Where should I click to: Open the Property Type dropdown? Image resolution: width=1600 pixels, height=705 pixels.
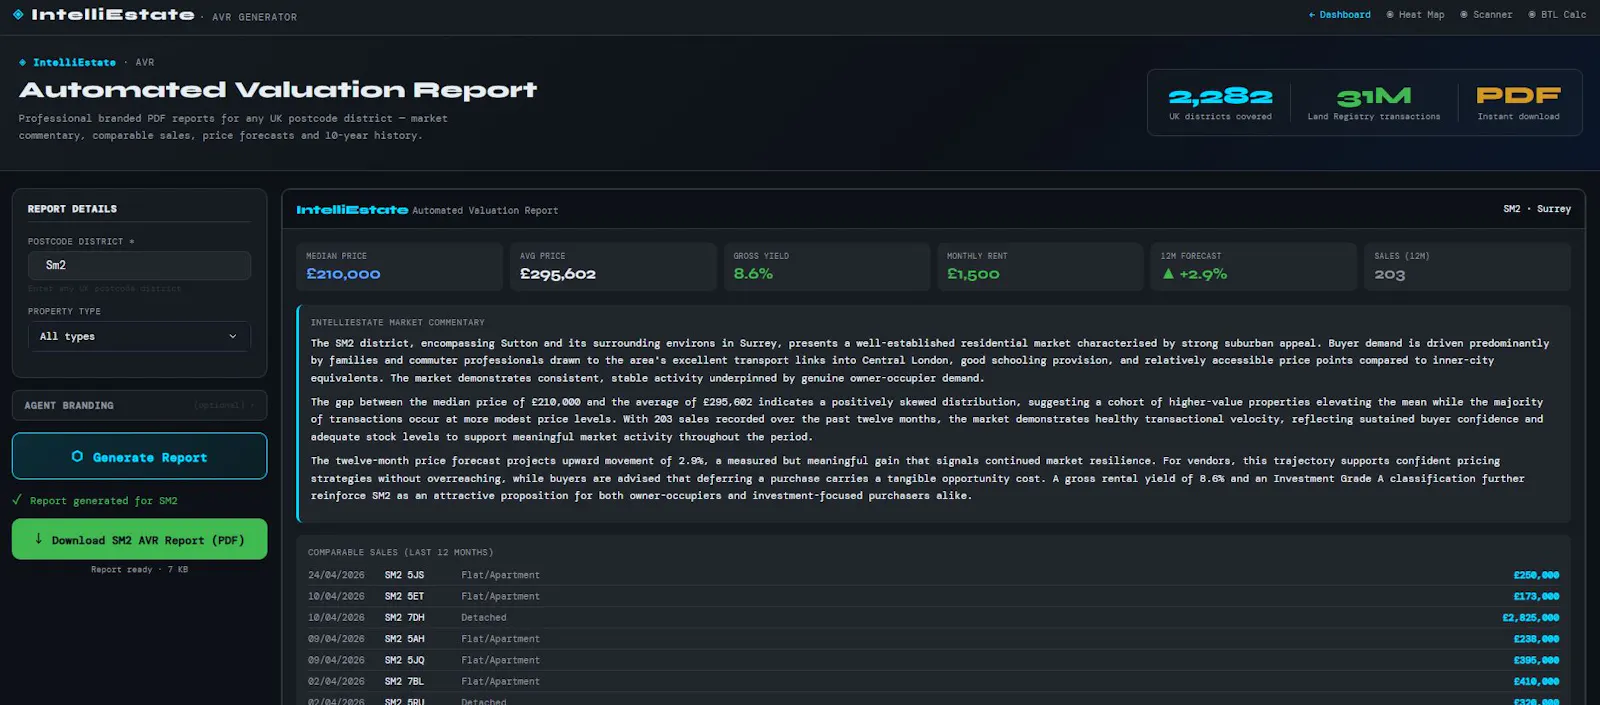tap(139, 337)
